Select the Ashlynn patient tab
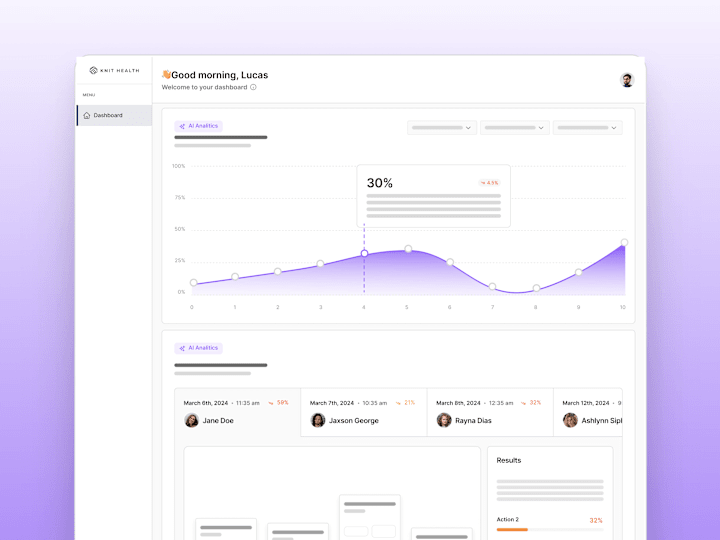Screen dimensions: 720x540 [588, 412]
